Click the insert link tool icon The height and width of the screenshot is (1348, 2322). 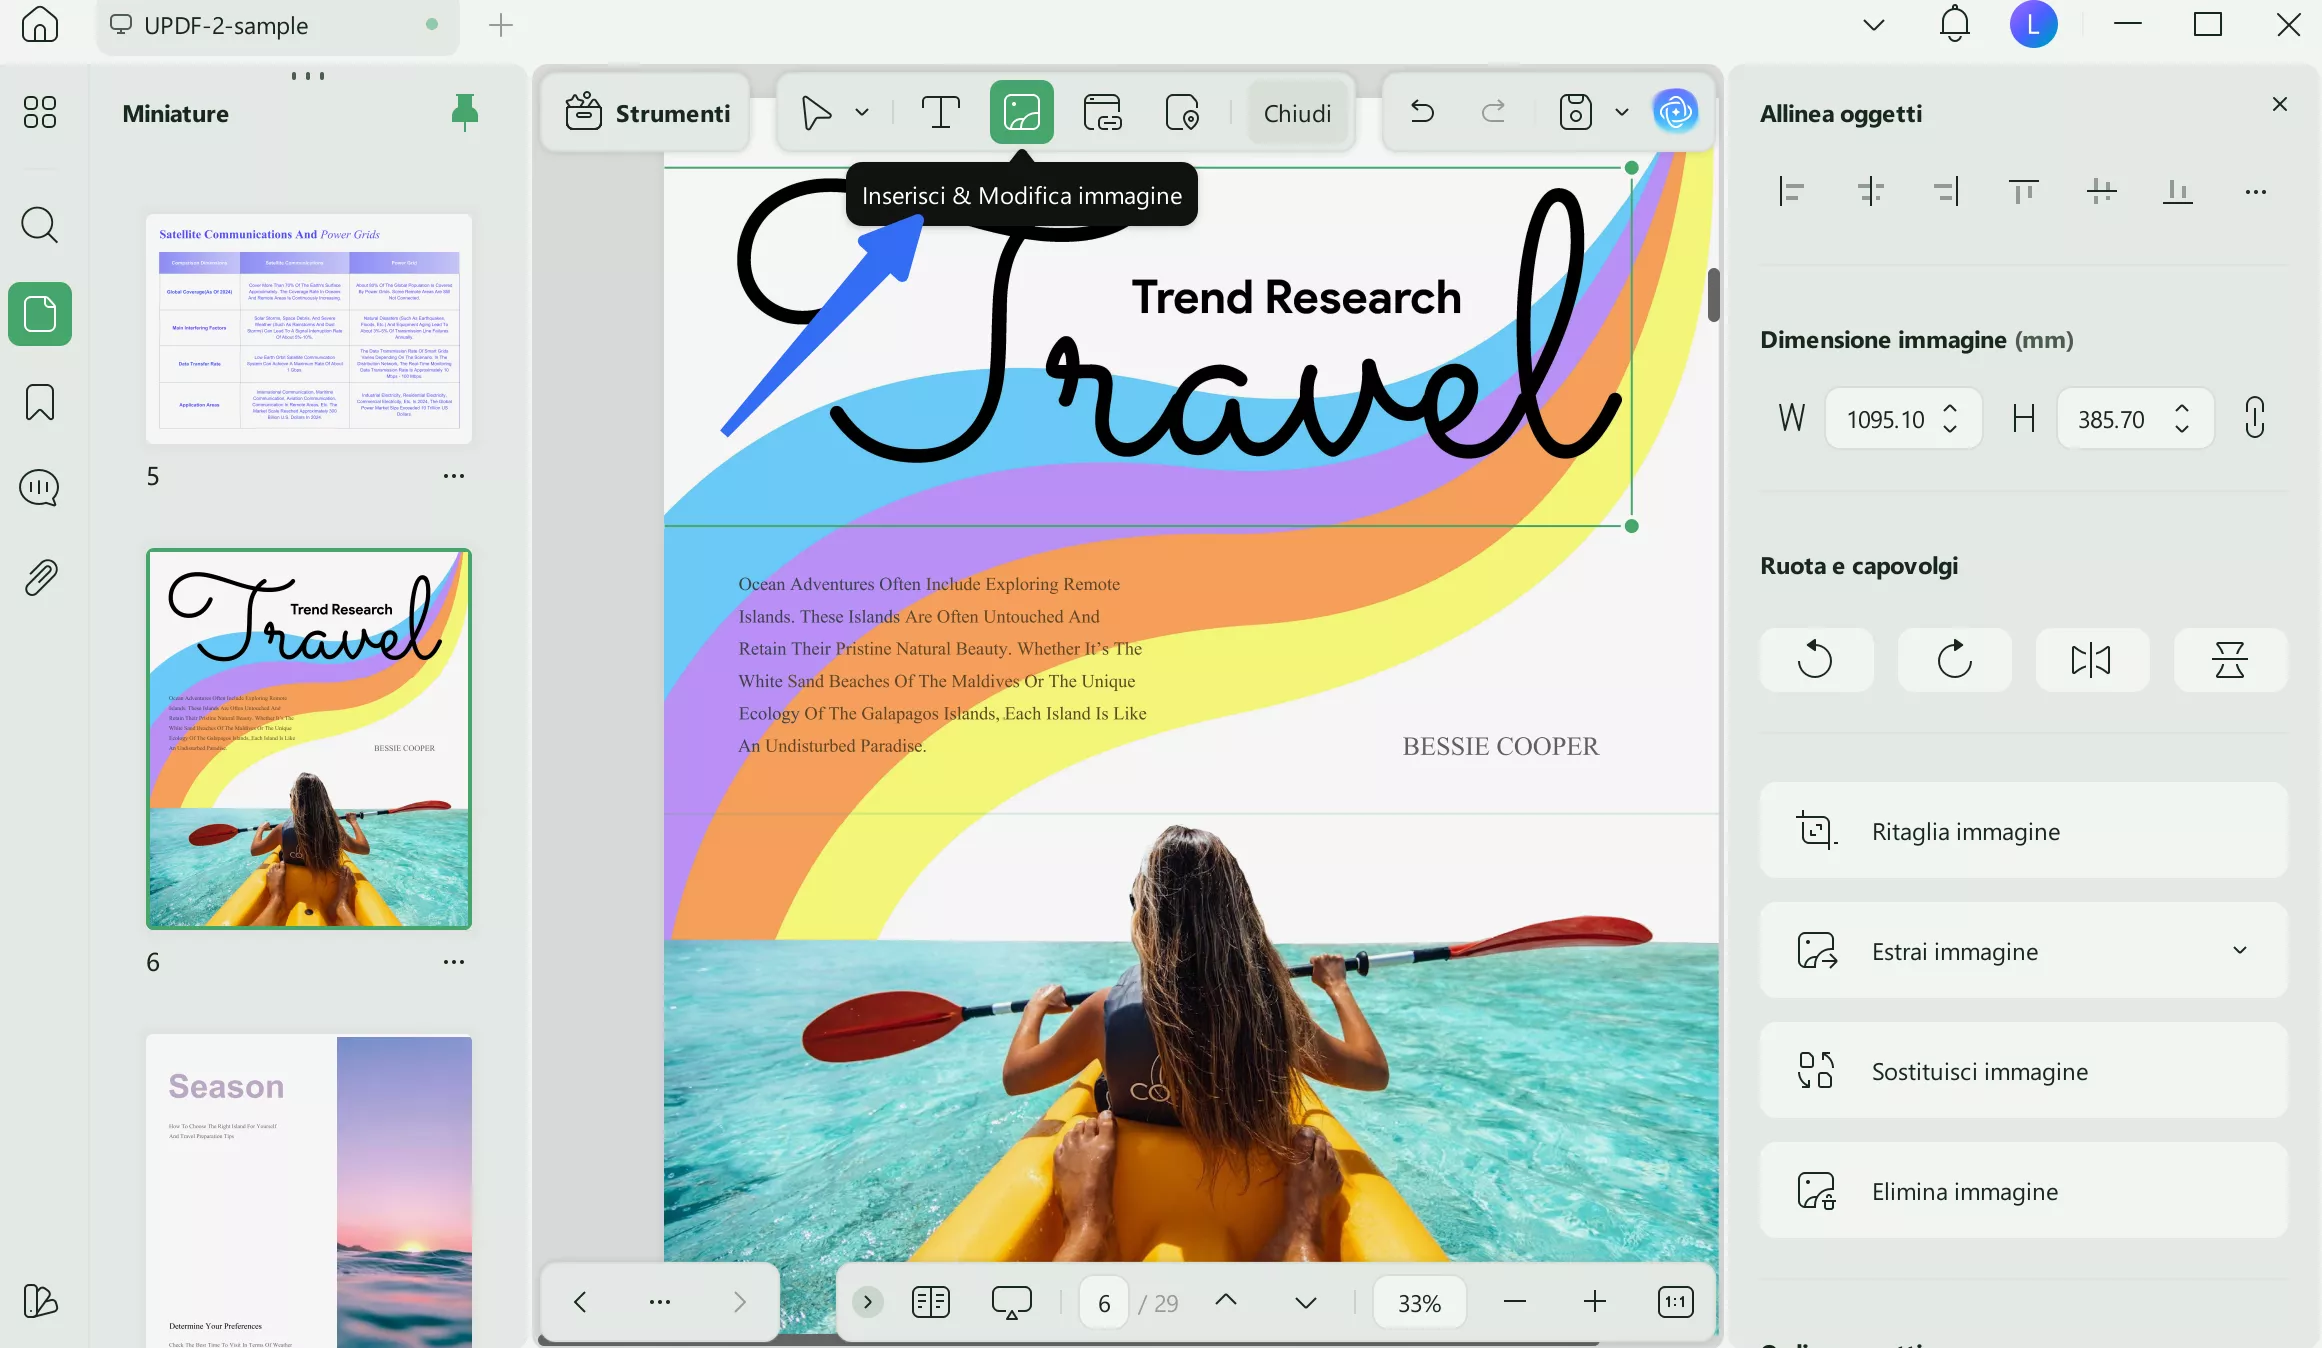point(1102,113)
